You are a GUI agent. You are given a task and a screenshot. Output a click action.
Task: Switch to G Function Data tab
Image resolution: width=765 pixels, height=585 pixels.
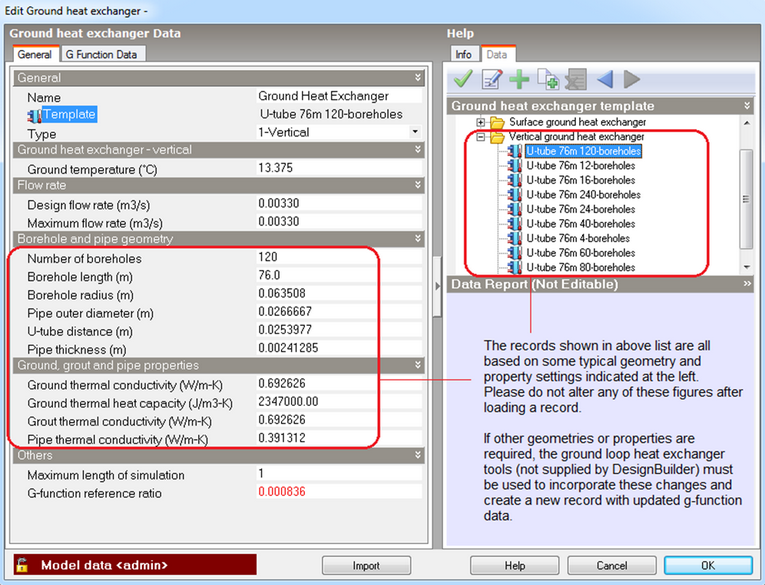point(102,54)
